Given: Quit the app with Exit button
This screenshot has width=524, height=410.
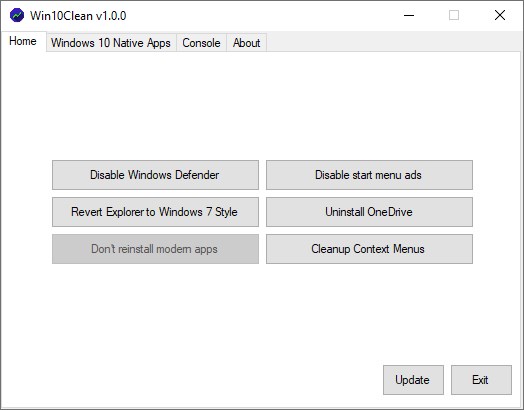Looking at the screenshot, I should coord(481,380).
